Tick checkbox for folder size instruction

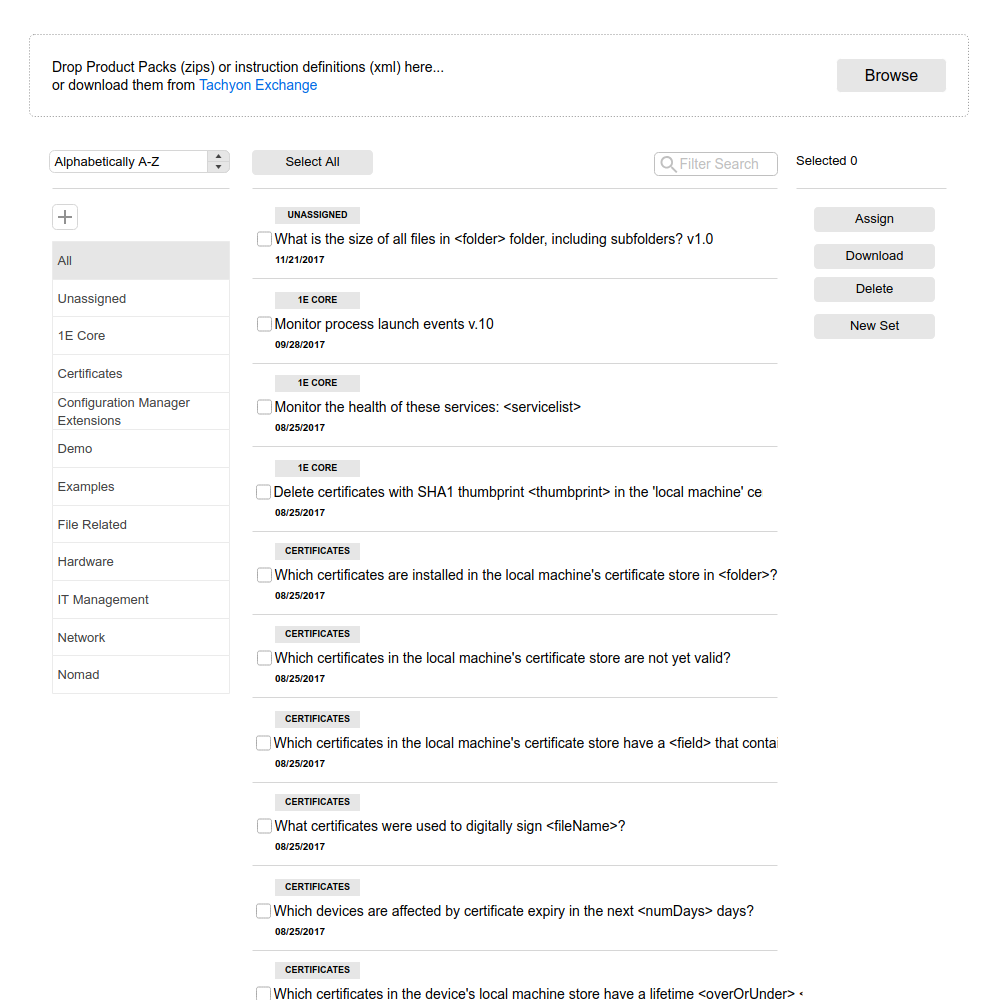point(264,239)
